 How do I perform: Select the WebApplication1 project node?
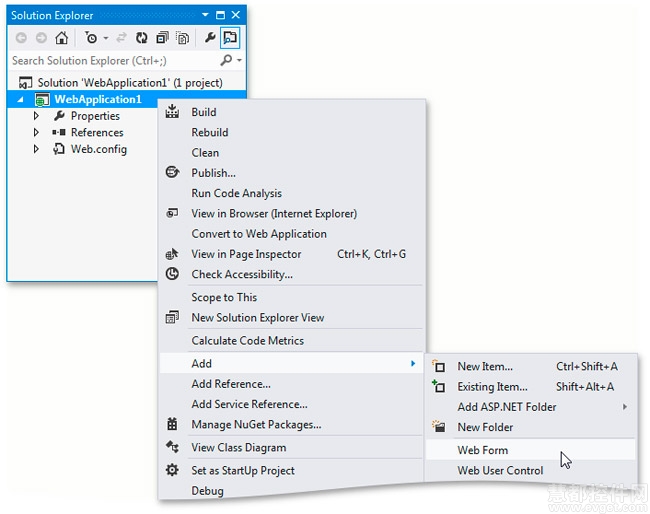tap(98, 99)
